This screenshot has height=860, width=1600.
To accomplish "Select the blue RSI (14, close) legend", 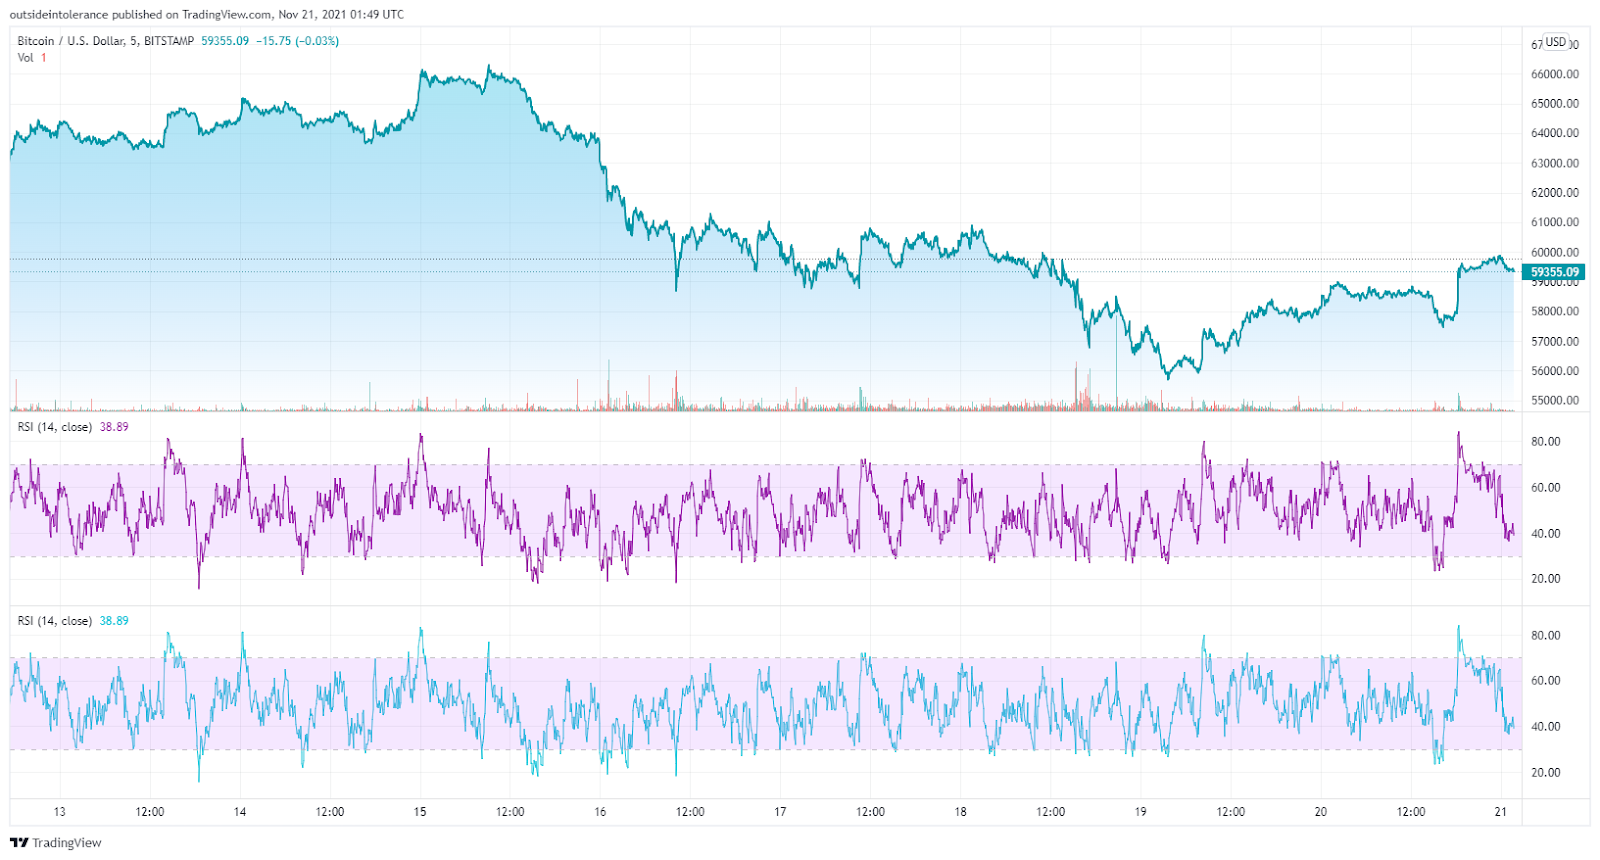I will [x=55, y=621].
